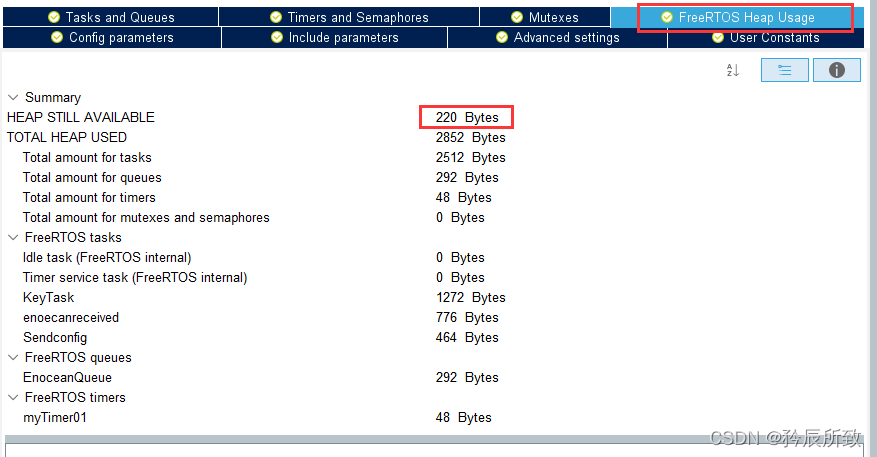Collapse the FreeRTOS timers section
877x457 pixels.
click(x=13, y=397)
